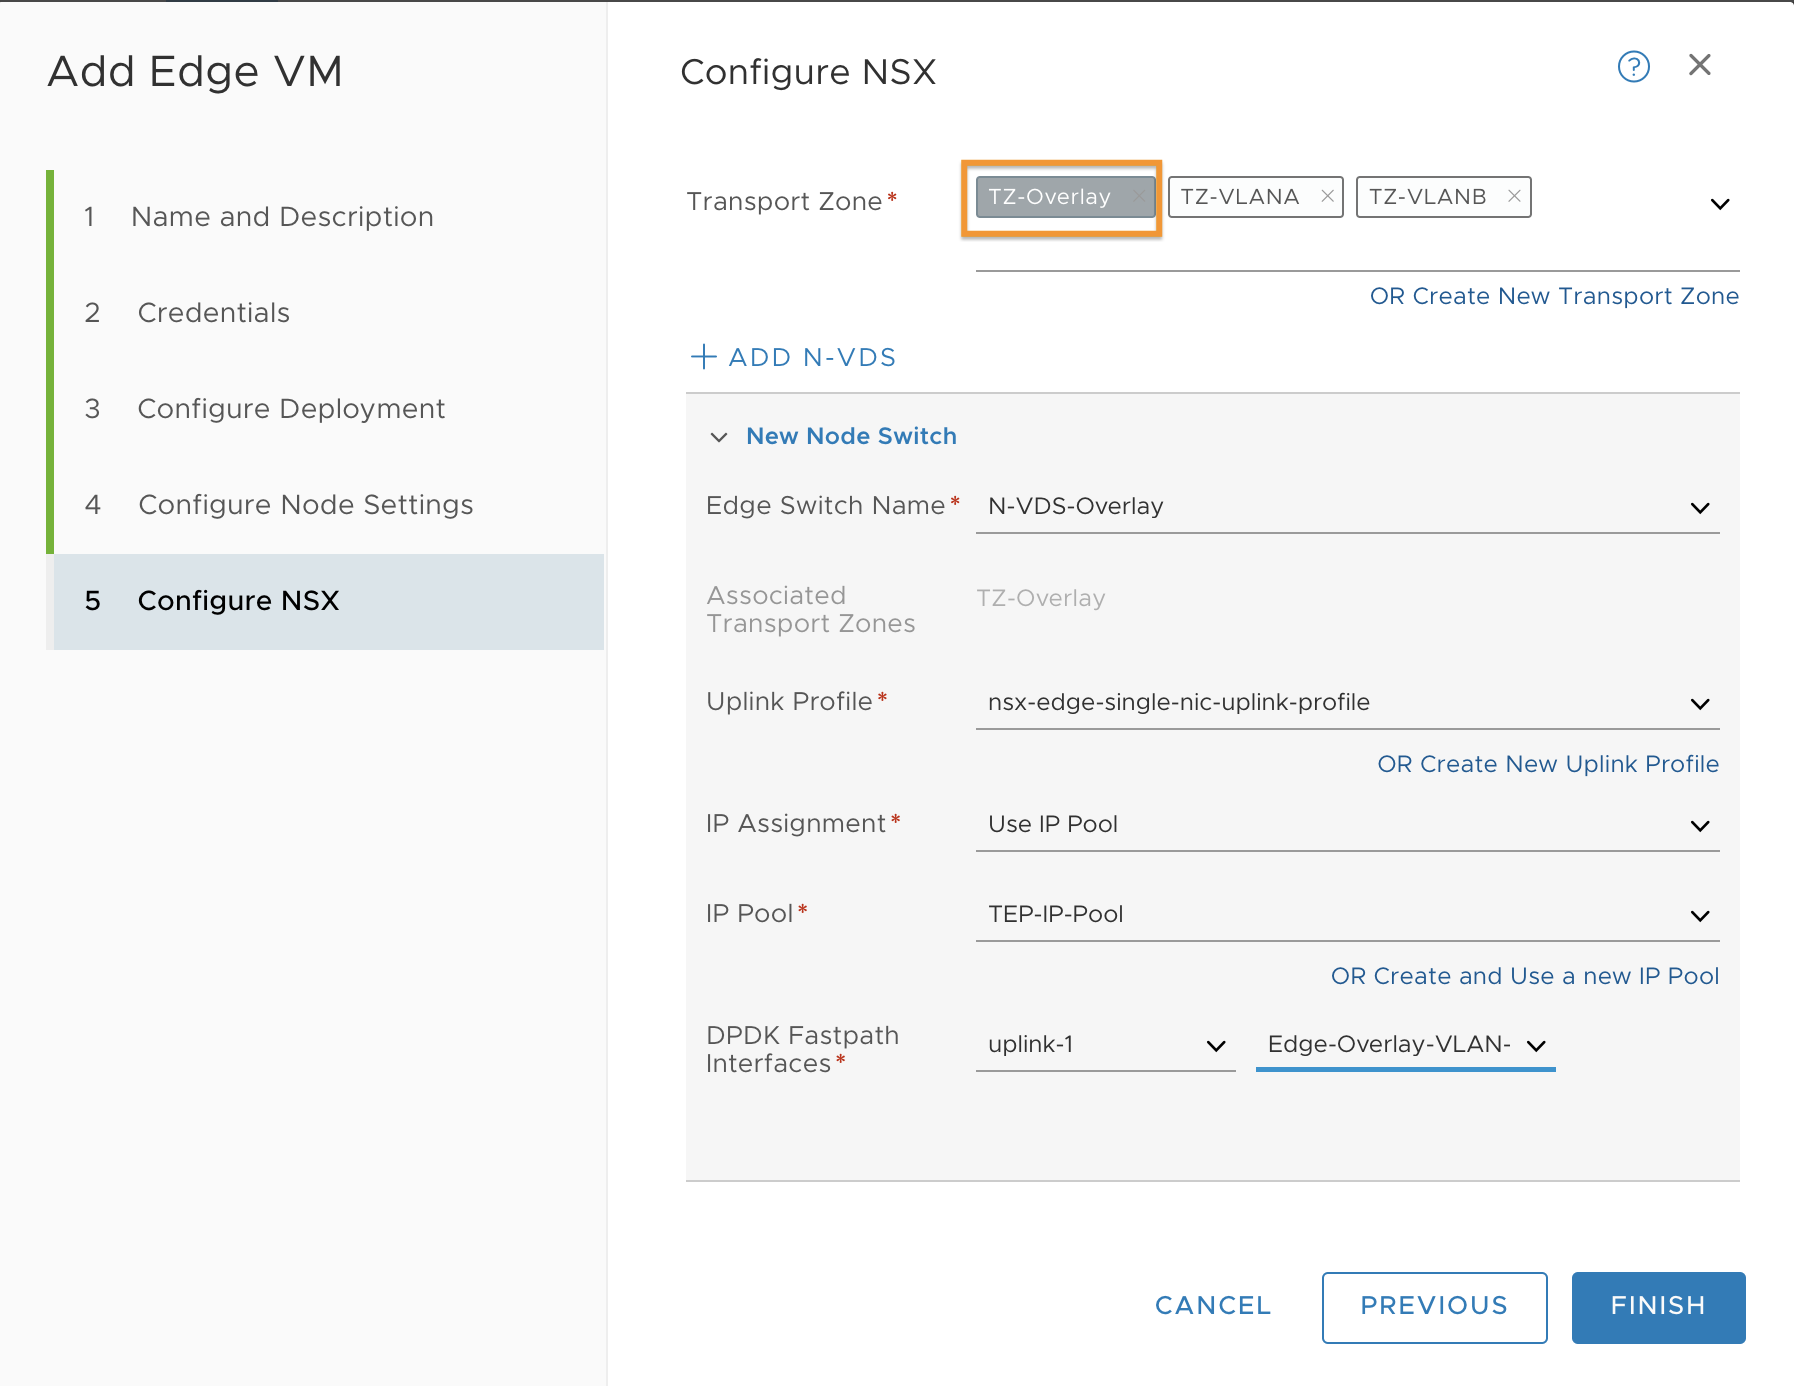Select step 5 Configure NSX
Screen dimensions: 1794x1386
click(328, 601)
